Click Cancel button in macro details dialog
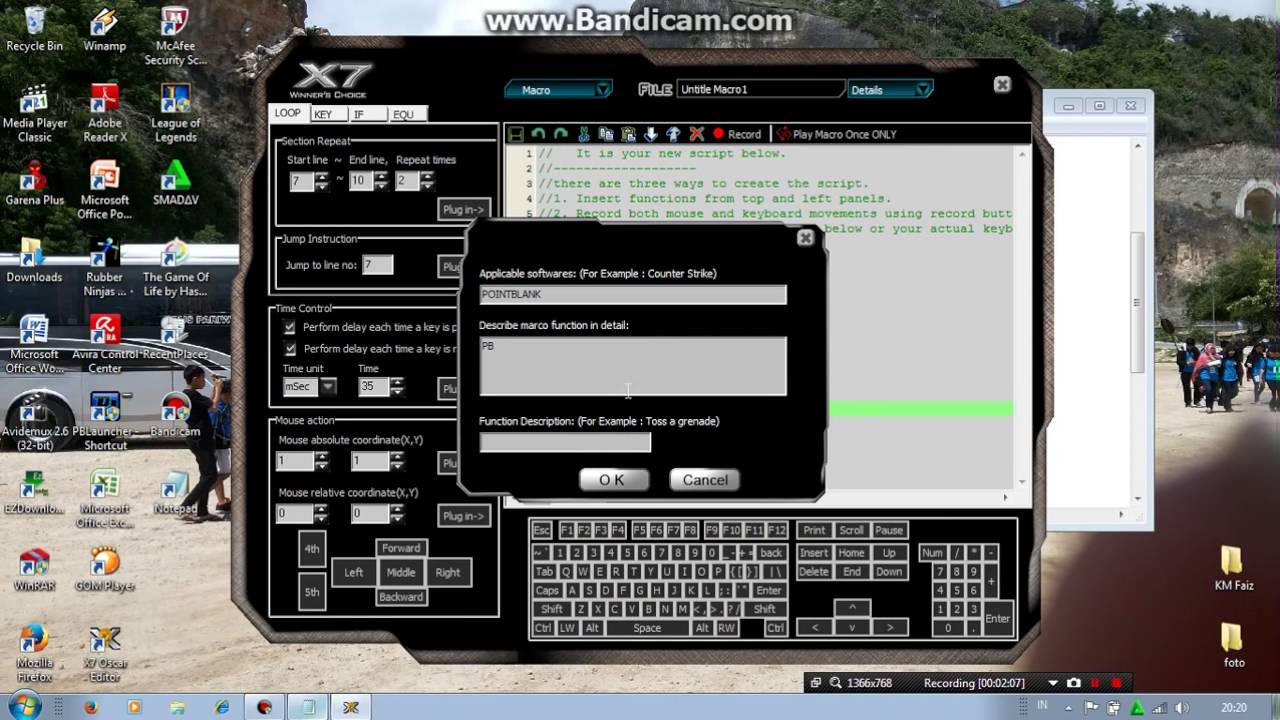Screen dimensions: 1280x720 705,480
